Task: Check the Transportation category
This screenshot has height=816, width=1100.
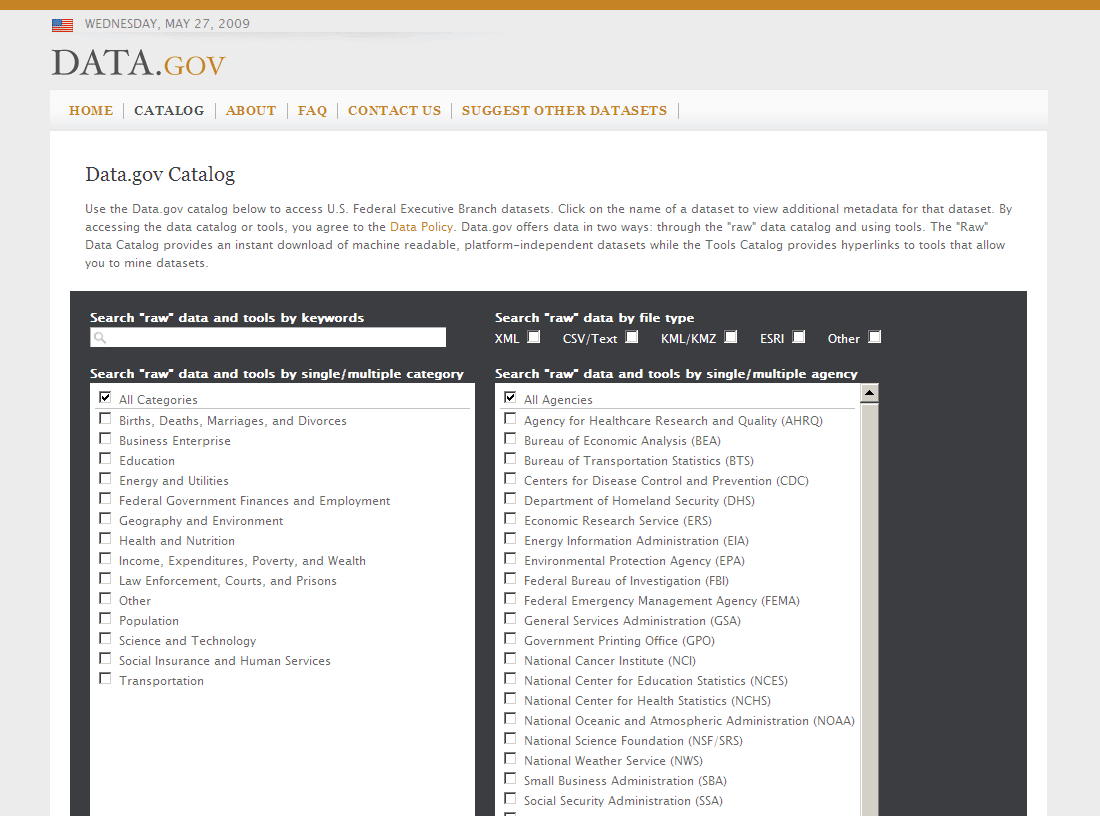Action: (x=105, y=678)
